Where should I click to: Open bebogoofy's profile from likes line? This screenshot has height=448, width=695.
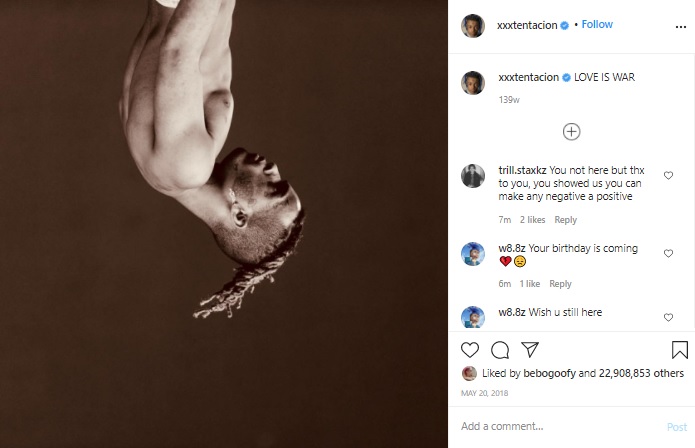[x=549, y=373]
